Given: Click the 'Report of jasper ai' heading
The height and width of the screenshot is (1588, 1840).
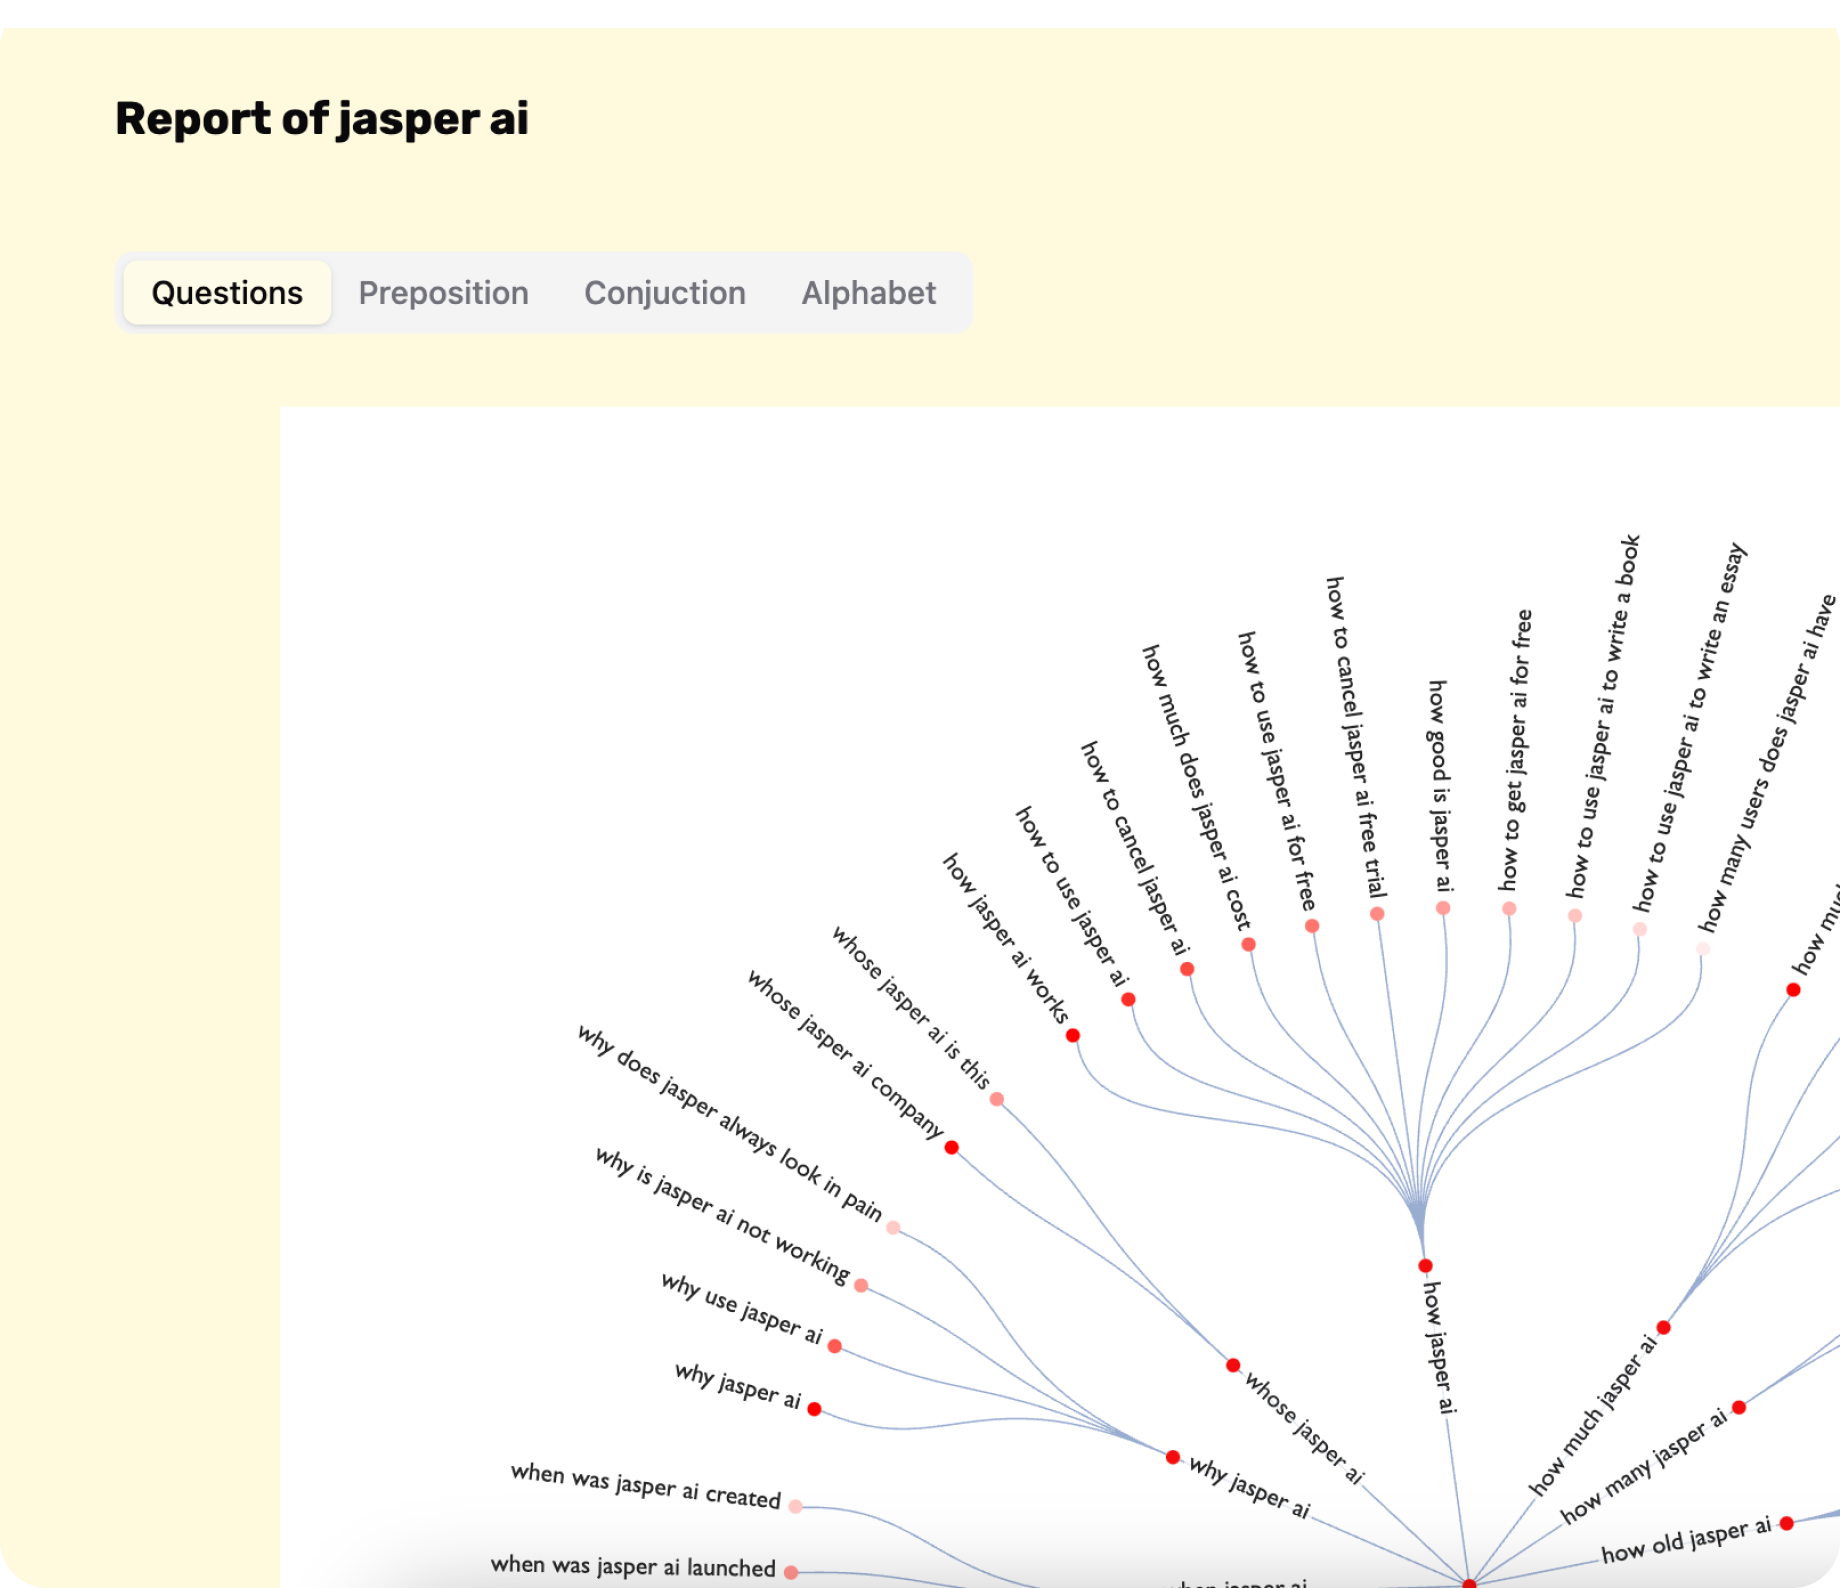Looking at the screenshot, I should coord(322,119).
